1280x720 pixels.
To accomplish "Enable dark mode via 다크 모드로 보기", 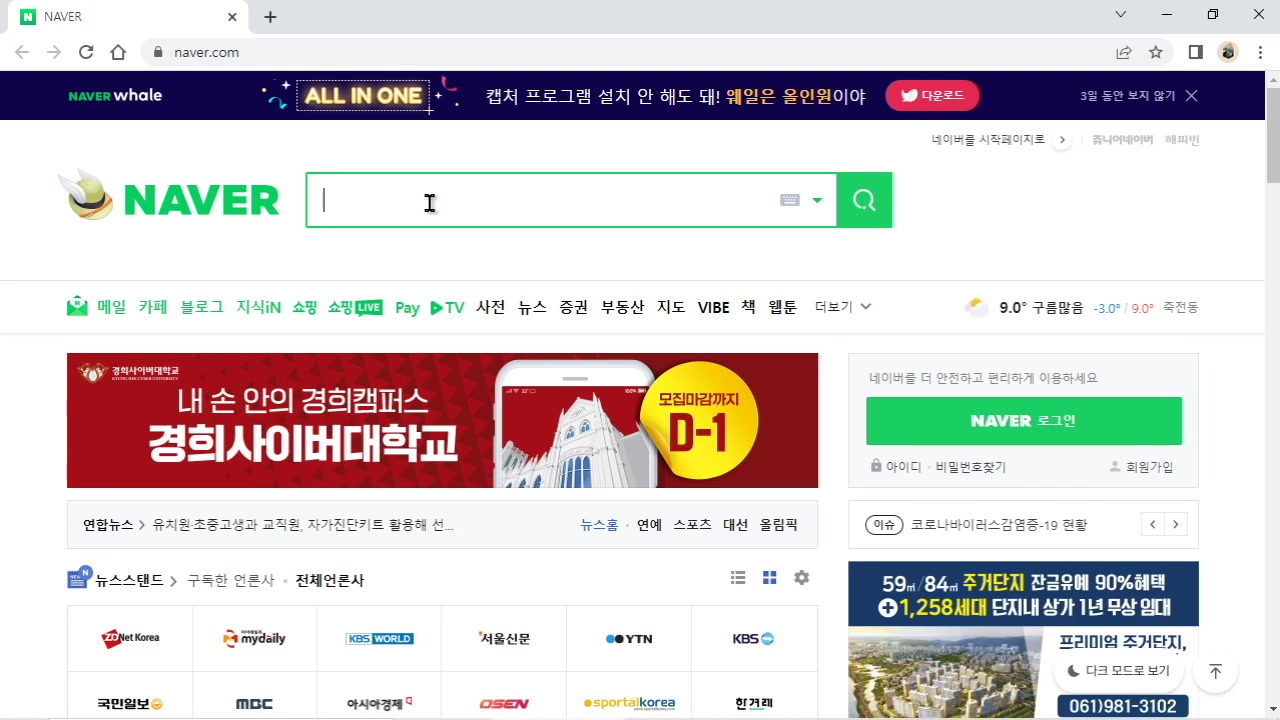I will [1118, 670].
